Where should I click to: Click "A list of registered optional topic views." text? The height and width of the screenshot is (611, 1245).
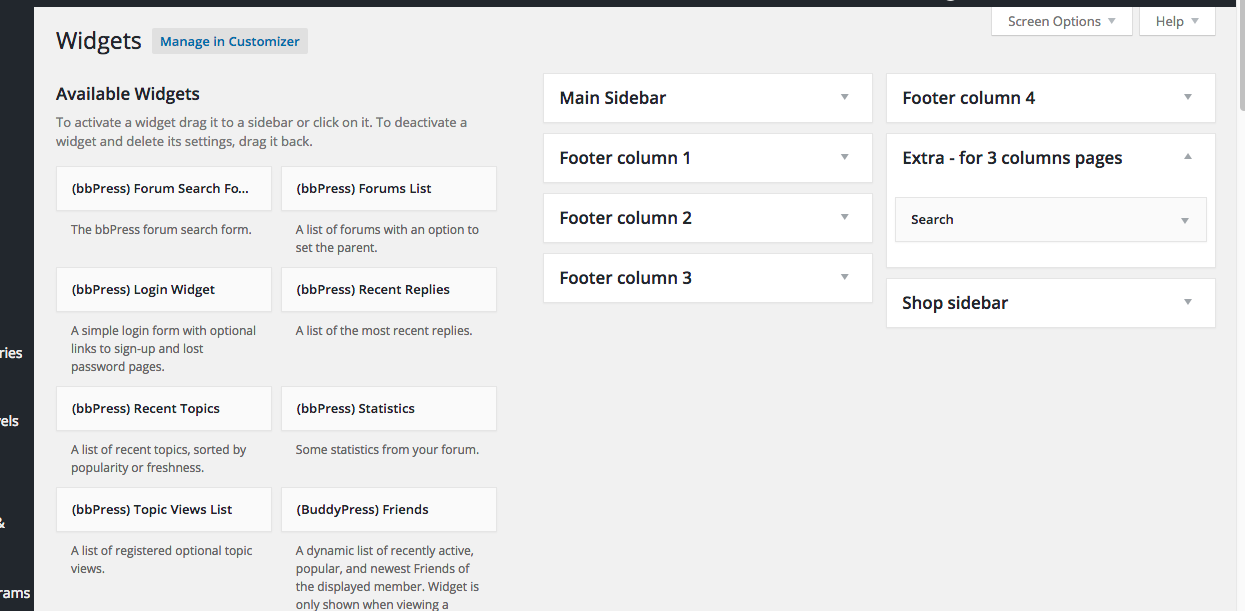point(162,560)
